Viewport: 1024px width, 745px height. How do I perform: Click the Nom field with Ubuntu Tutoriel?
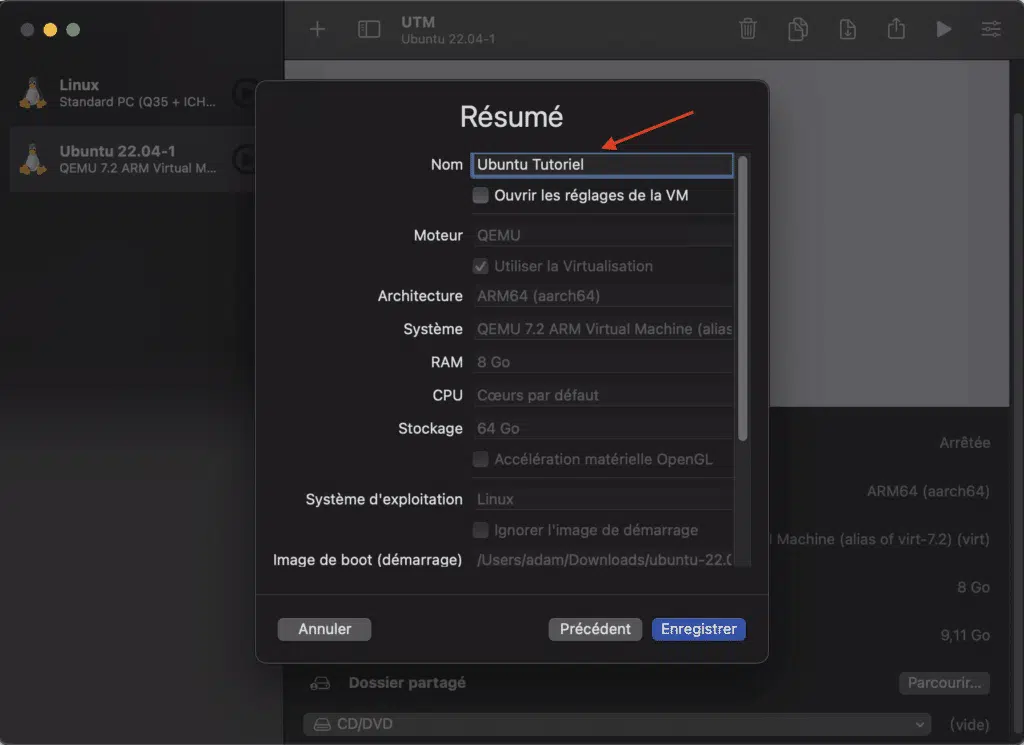tap(602, 165)
